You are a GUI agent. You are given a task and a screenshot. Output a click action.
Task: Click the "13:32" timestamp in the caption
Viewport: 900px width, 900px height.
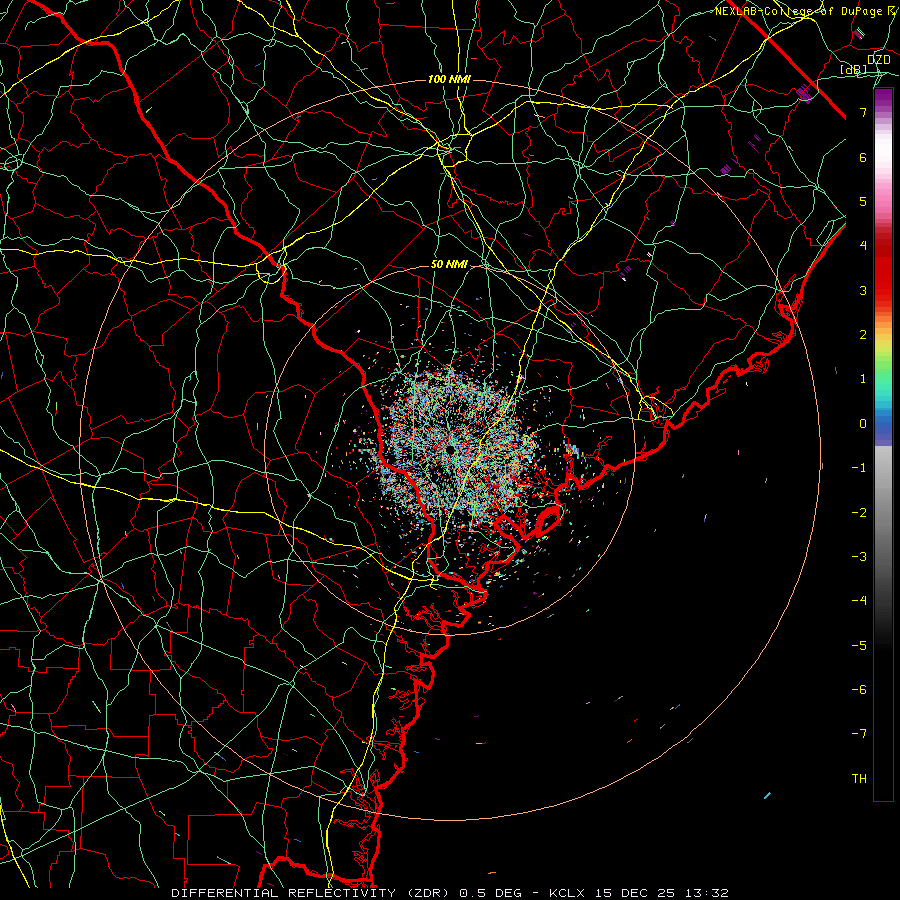(x=705, y=893)
